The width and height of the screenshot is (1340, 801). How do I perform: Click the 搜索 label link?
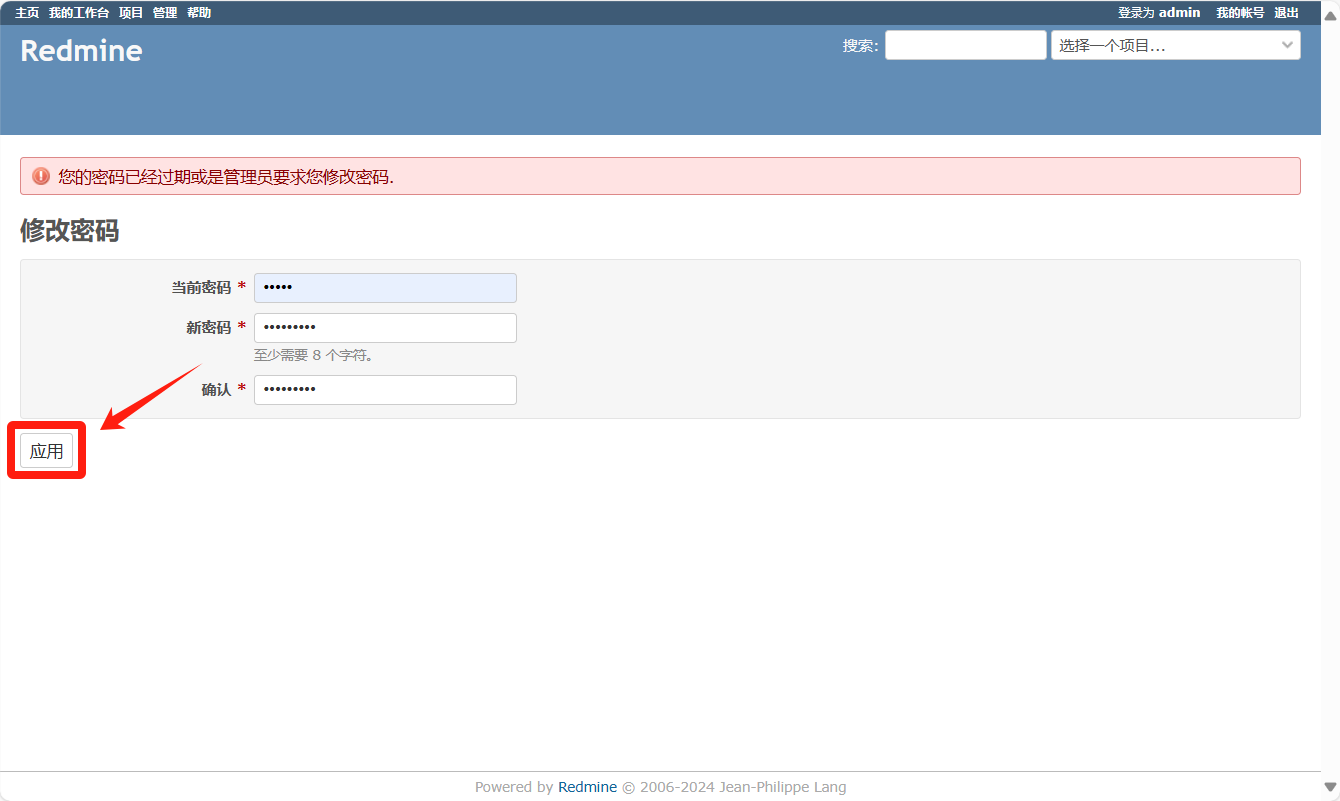(x=858, y=45)
